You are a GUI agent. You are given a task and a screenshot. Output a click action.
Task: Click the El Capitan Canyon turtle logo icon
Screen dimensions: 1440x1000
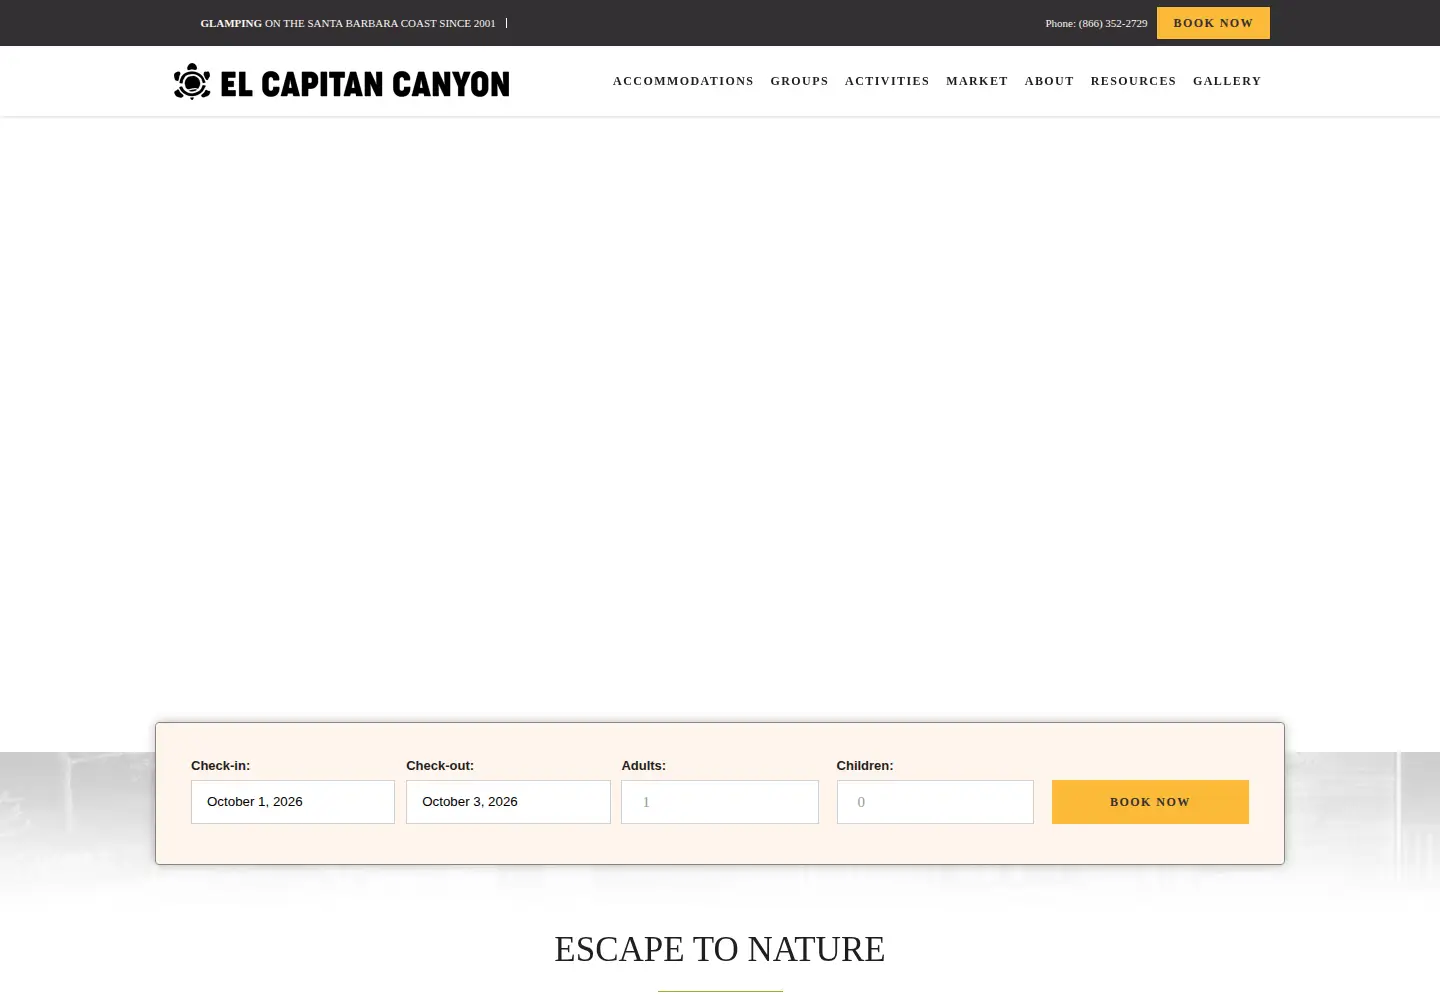[192, 82]
